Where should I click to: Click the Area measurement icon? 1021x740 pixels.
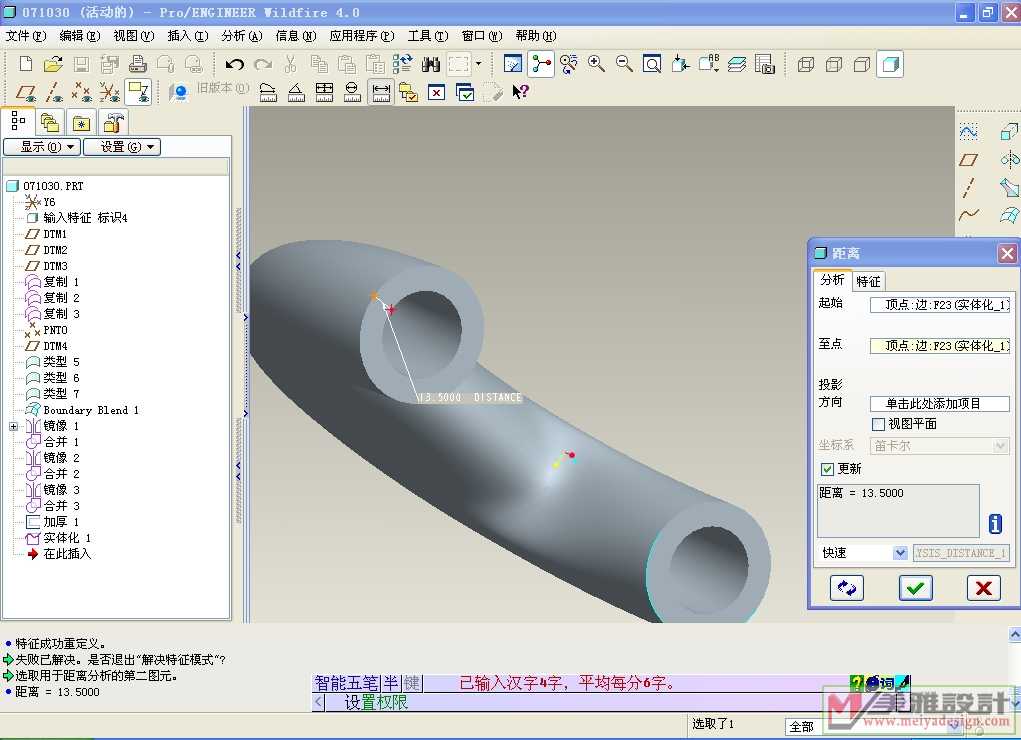[x=324, y=92]
